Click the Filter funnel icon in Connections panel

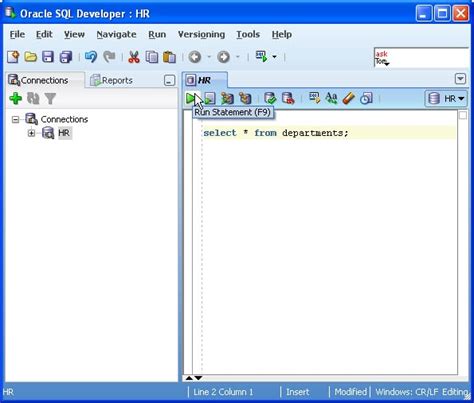coord(50,98)
